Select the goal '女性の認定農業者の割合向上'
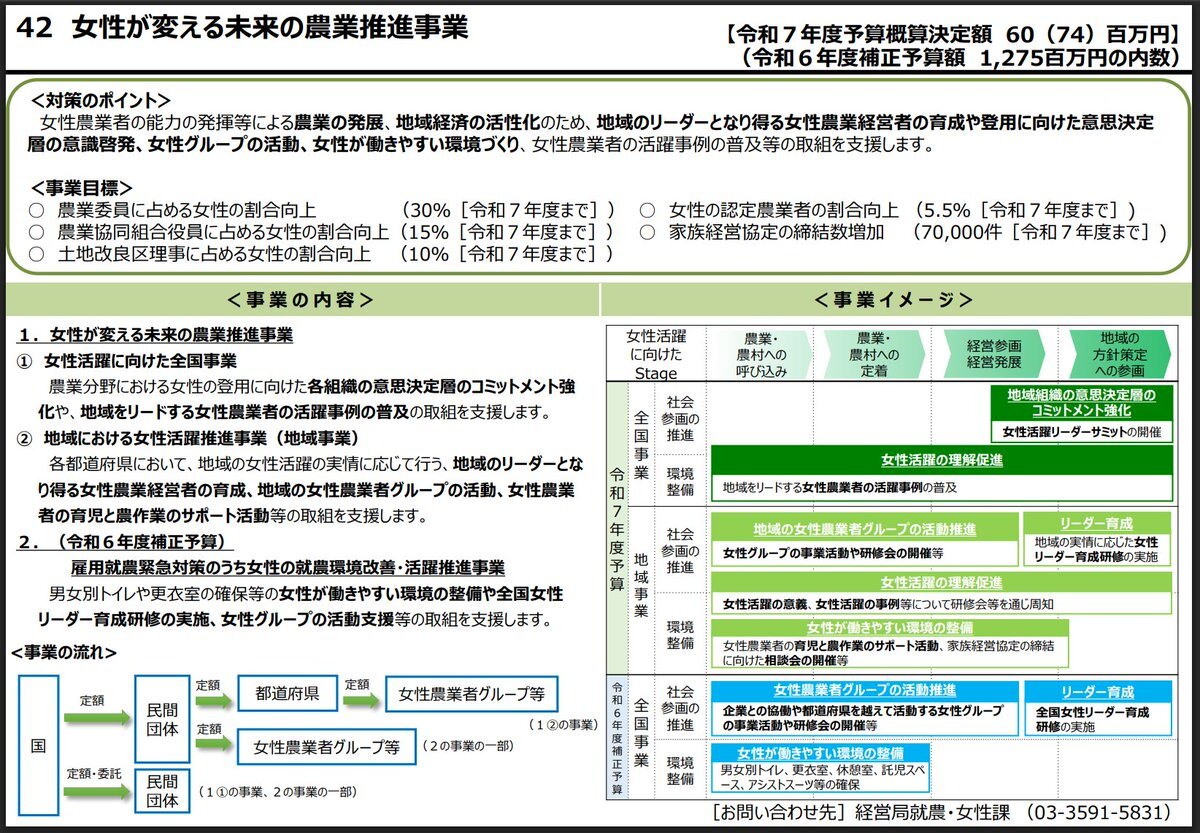 pyautogui.click(x=783, y=210)
